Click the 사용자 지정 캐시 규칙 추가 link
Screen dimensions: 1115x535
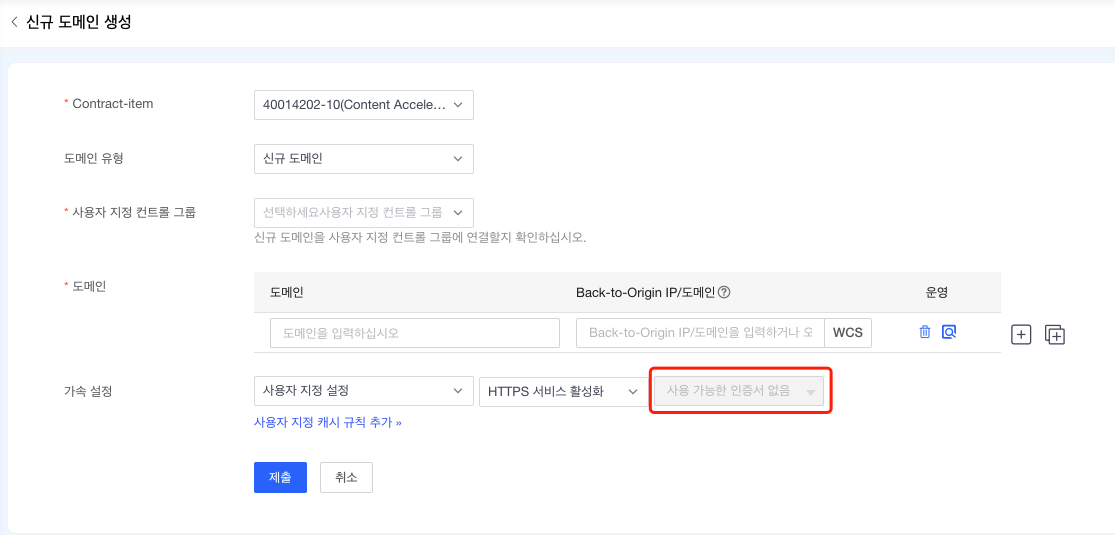coord(328,423)
